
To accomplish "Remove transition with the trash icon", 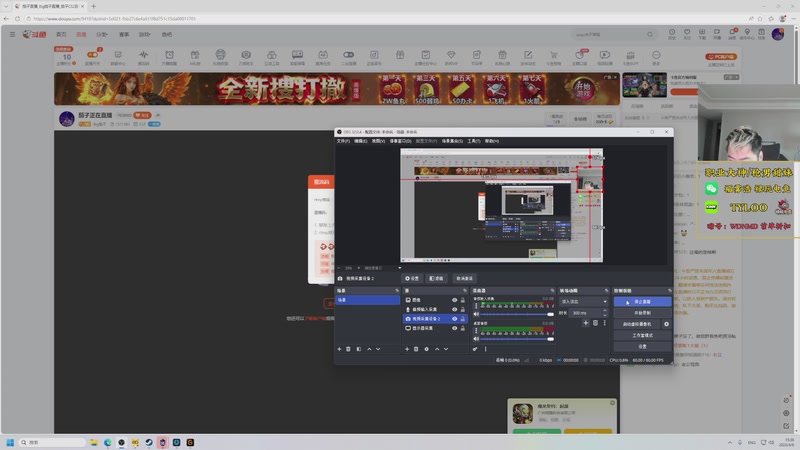I will point(595,323).
